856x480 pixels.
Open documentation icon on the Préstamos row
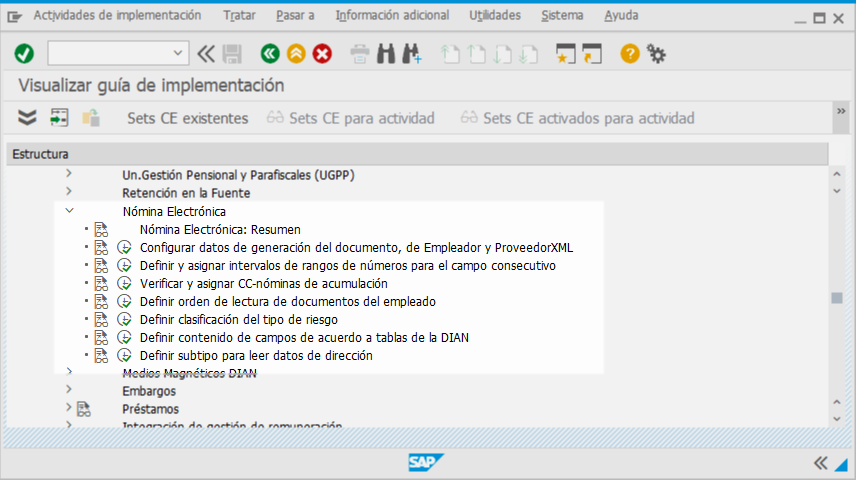(84, 409)
